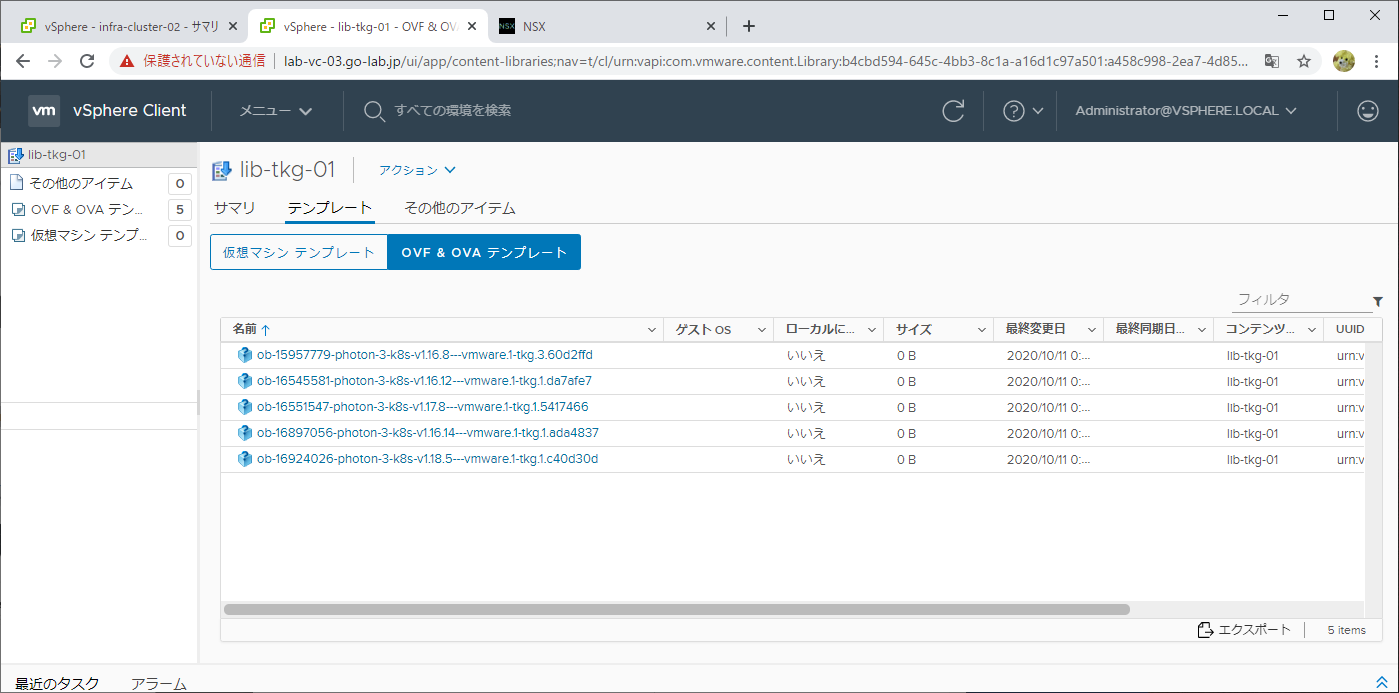This screenshot has width=1399, height=693.
Task: Click the browser address bar URL
Action: tap(766, 61)
